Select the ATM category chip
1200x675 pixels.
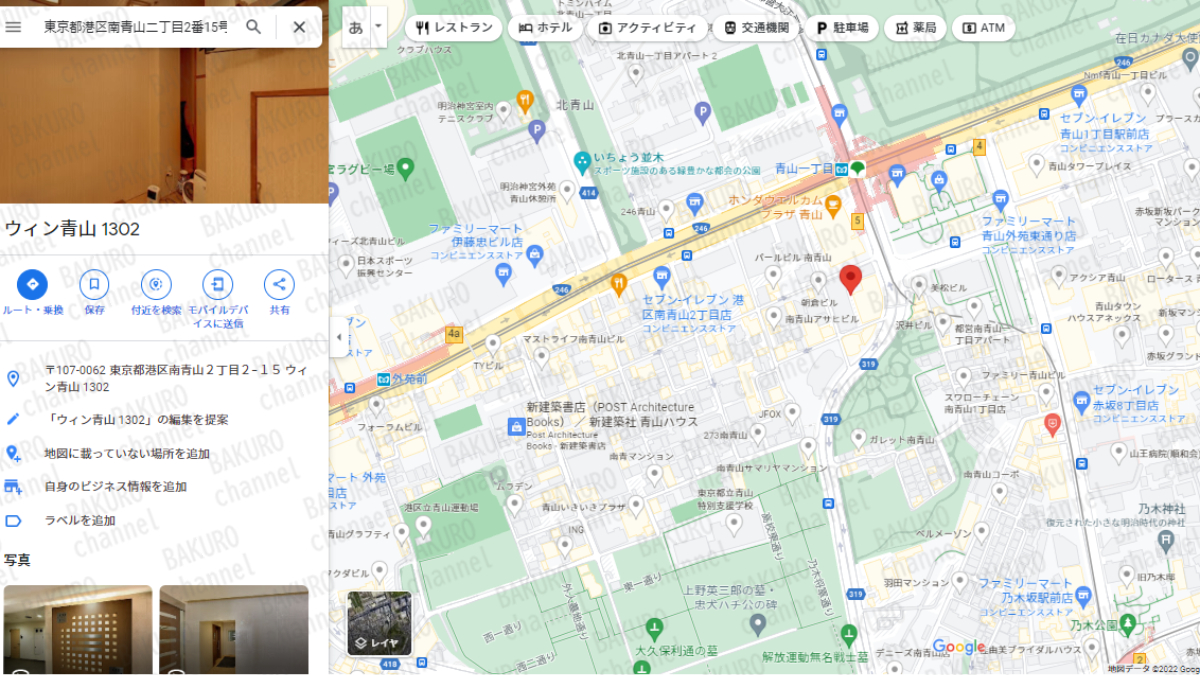983,28
